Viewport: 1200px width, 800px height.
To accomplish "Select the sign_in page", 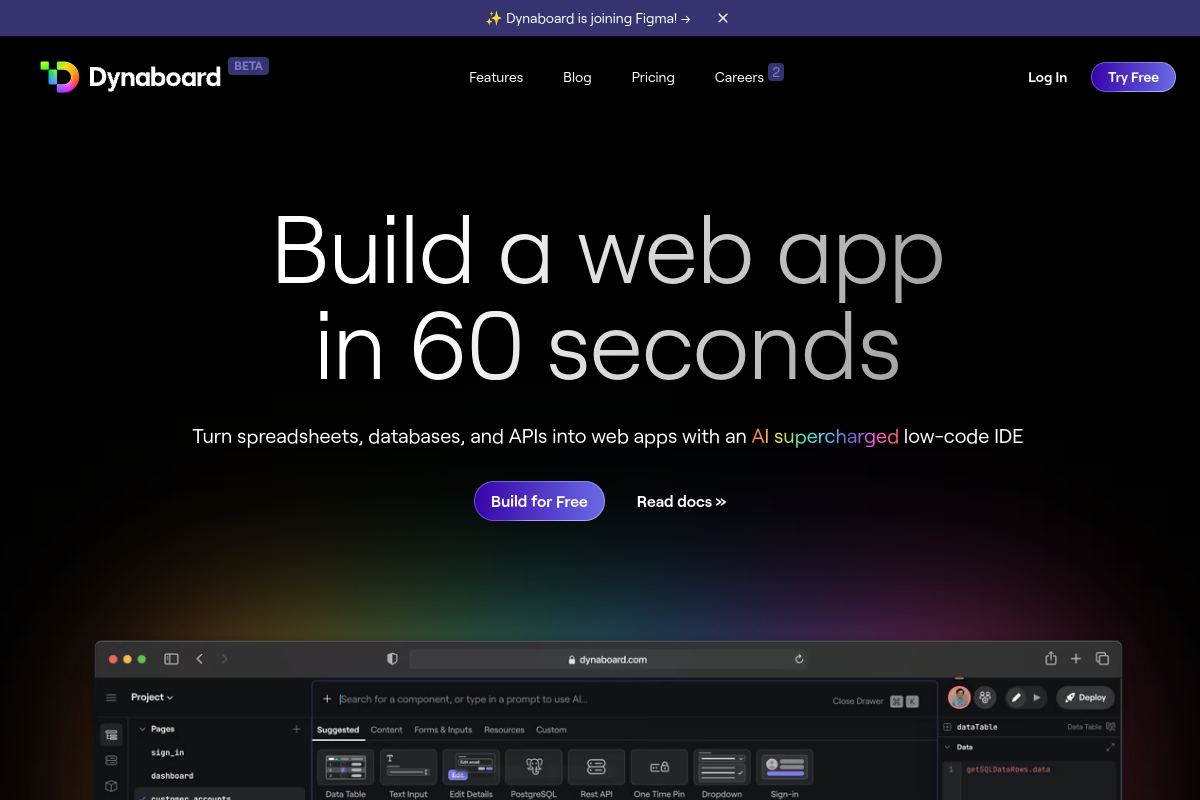I will (x=167, y=752).
